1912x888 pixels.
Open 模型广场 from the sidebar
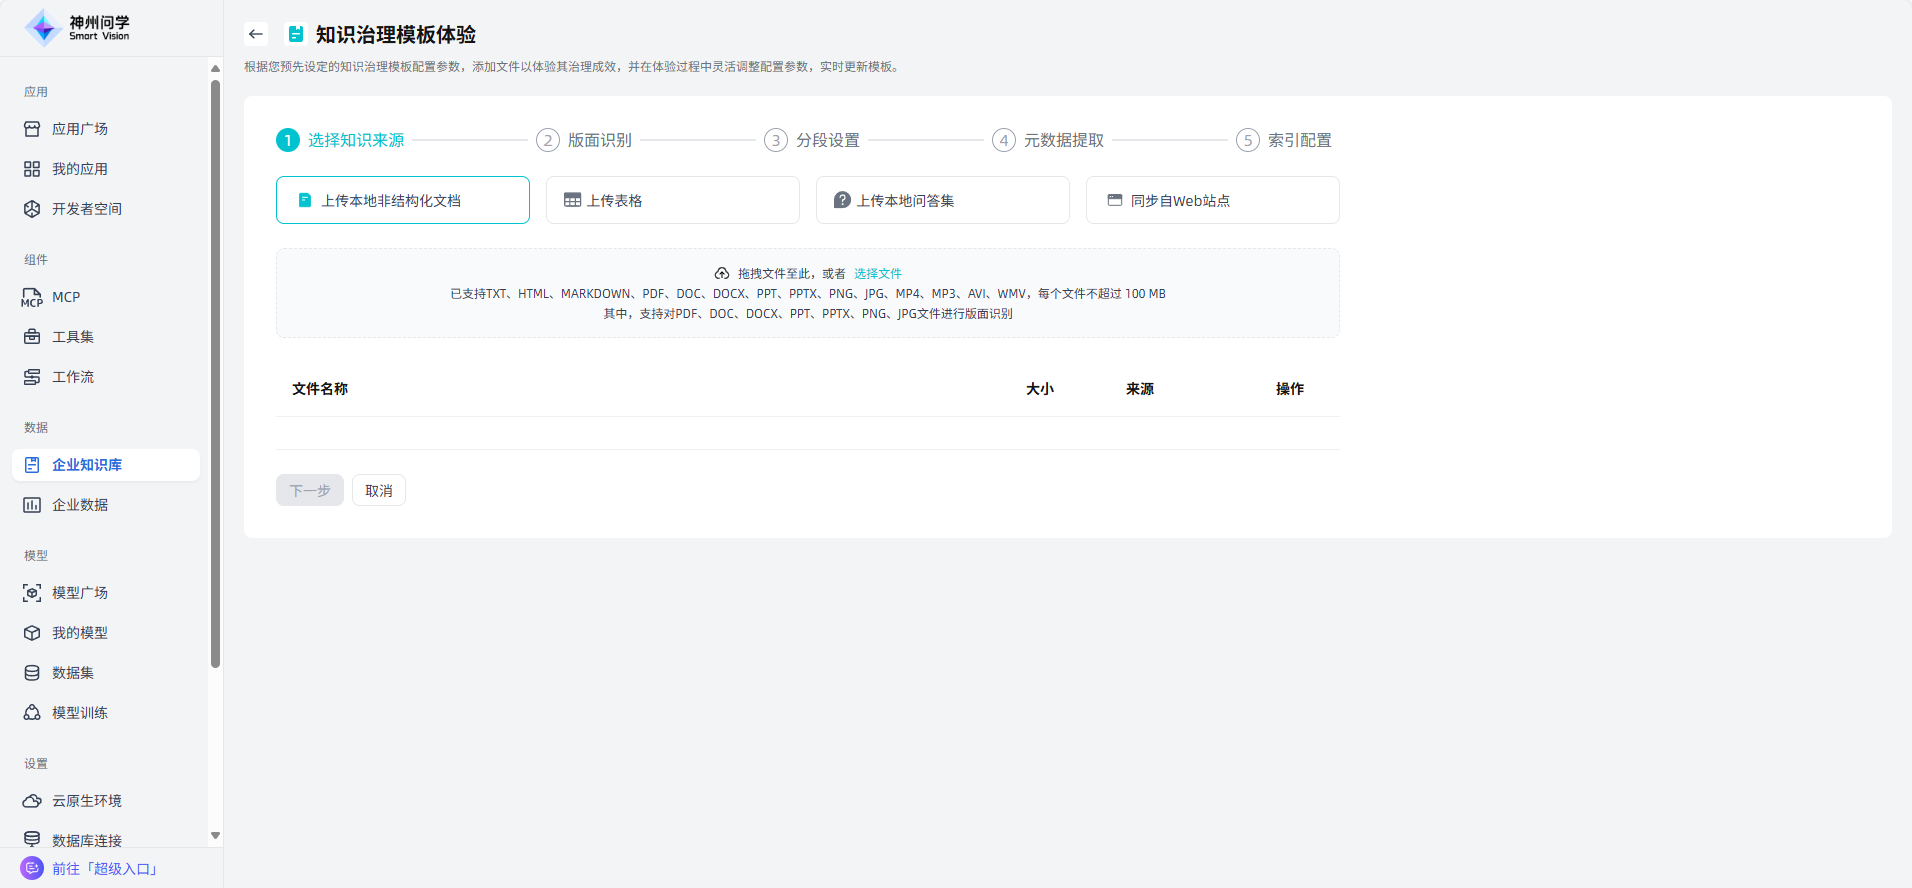tap(79, 593)
